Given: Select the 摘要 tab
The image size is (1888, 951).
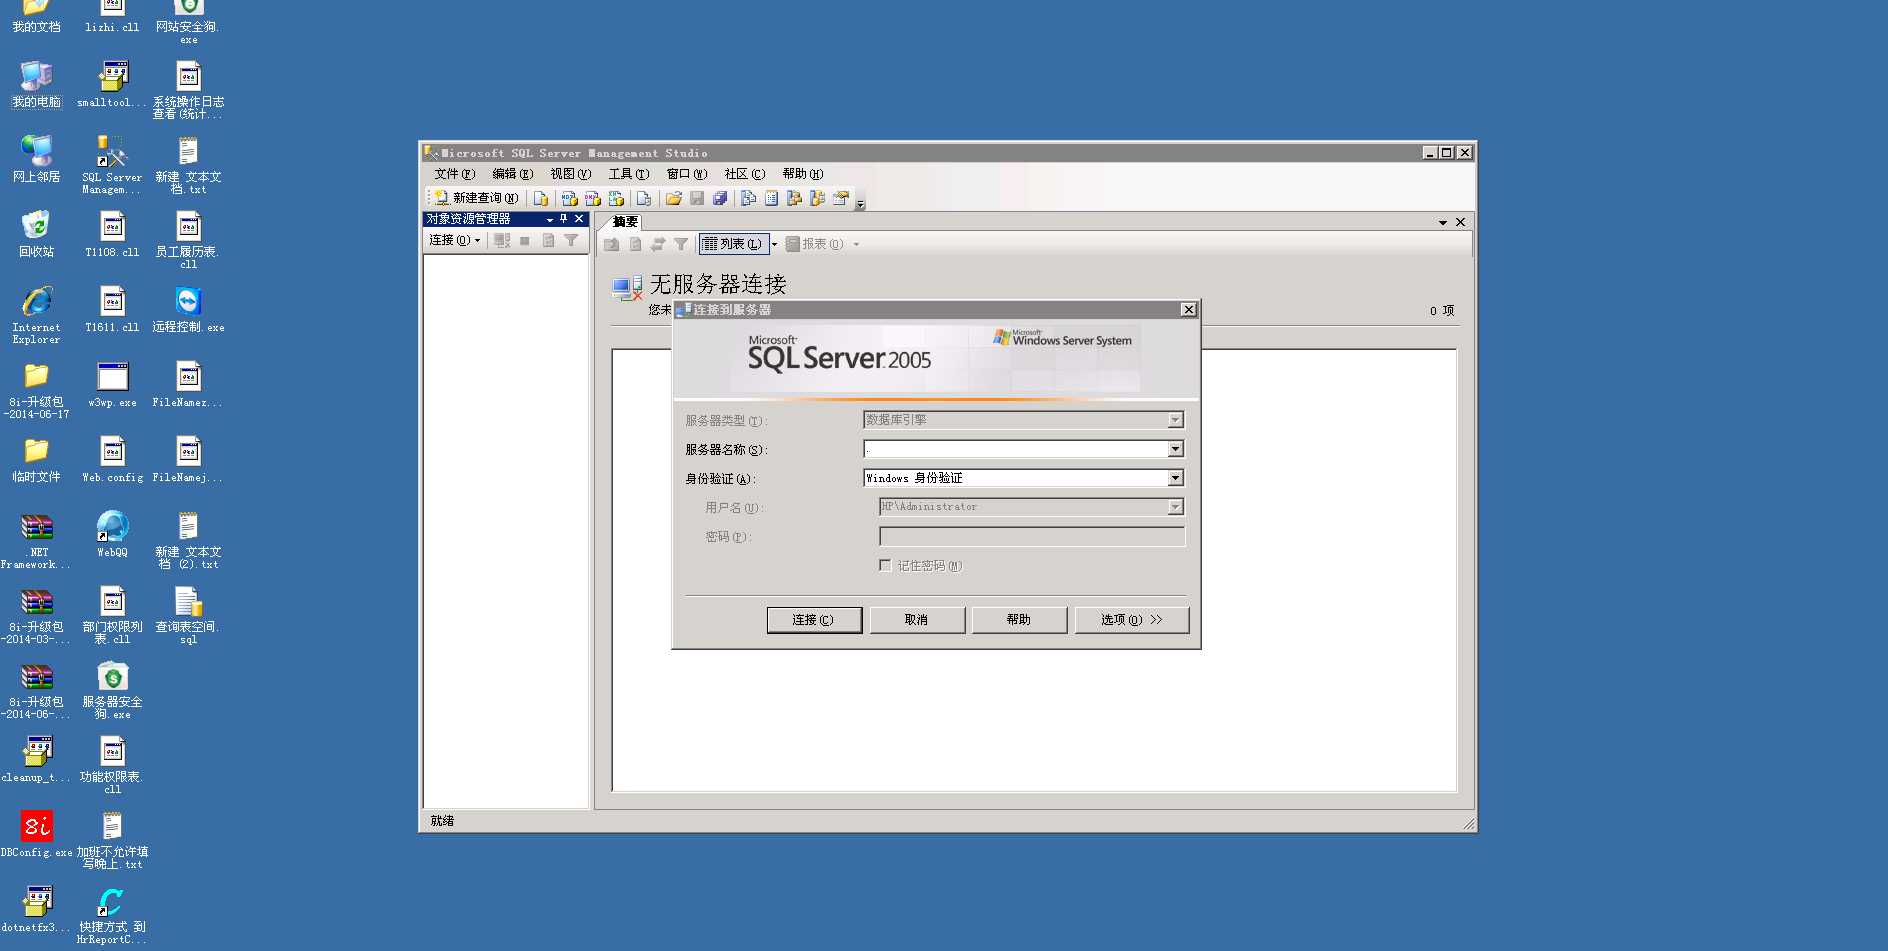Looking at the screenshot, I should 625,222.
